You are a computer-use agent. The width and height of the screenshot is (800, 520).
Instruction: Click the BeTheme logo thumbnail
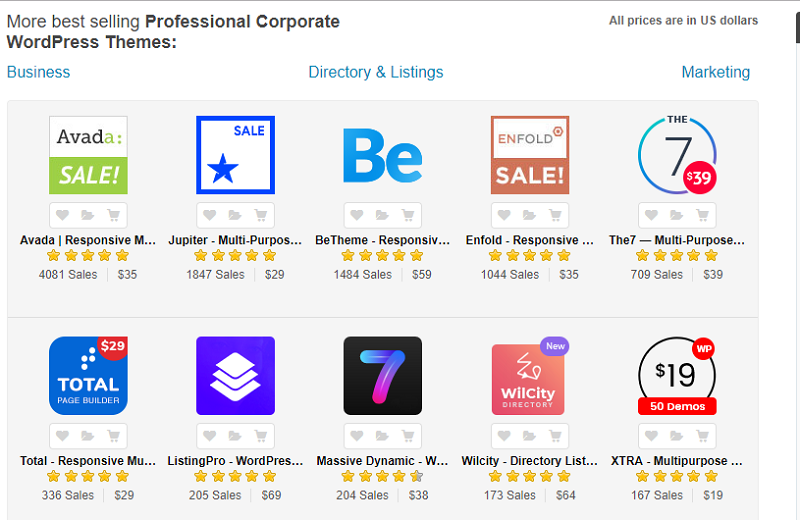click(383, 155)
